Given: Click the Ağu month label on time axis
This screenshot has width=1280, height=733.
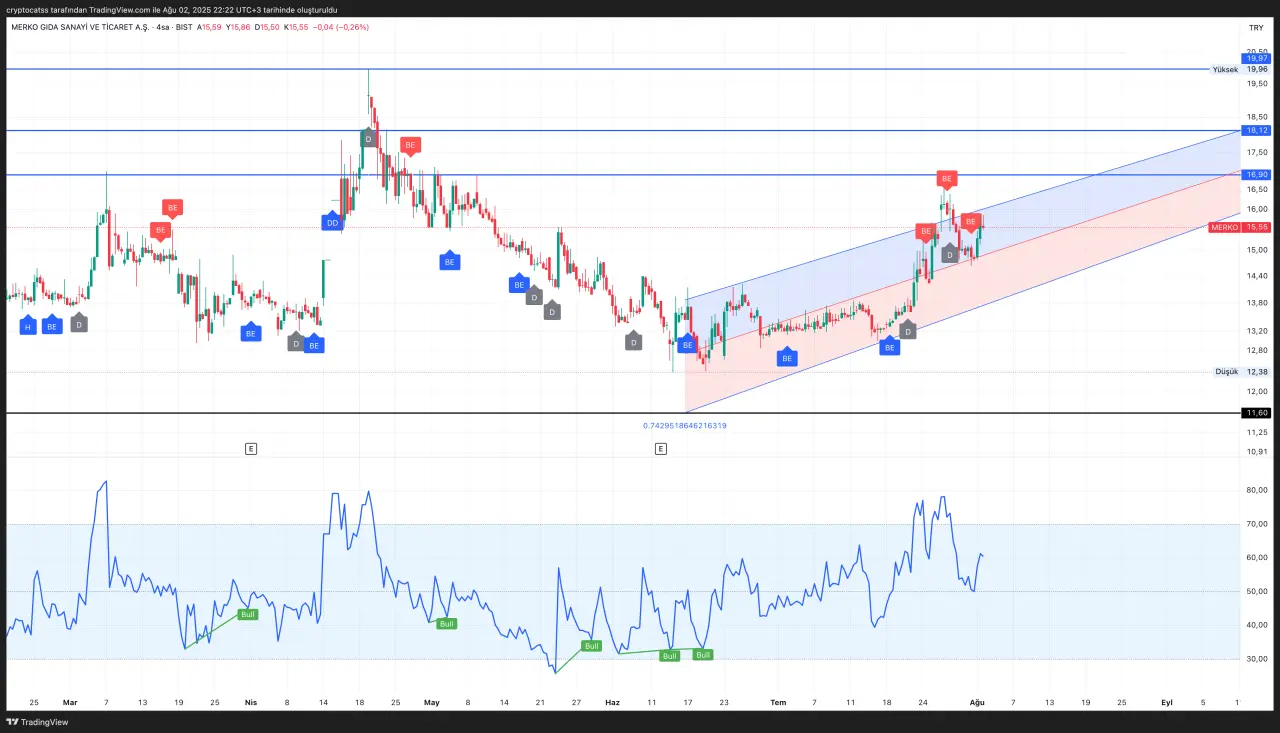Looking at the screenshot, I should pyautogui.click(x=977, y=702).
